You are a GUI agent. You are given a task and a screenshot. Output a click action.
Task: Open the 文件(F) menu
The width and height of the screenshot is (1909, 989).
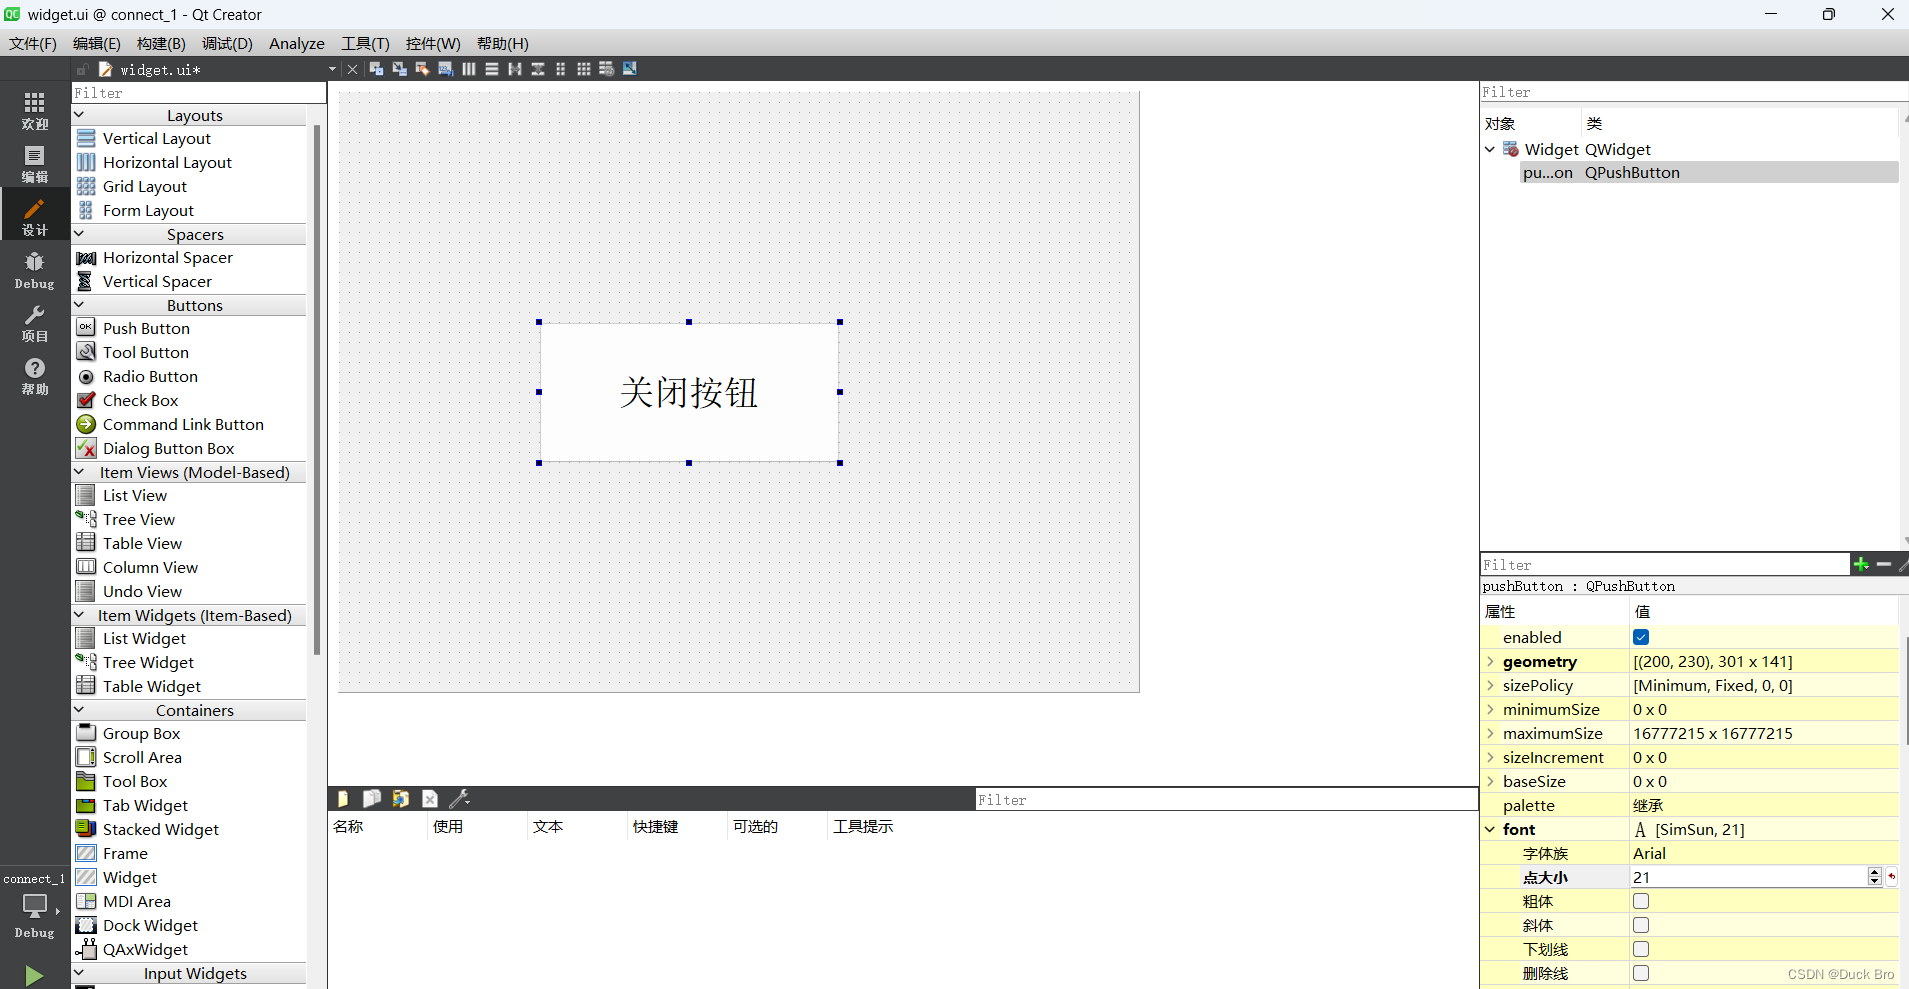tap(33, 44)
